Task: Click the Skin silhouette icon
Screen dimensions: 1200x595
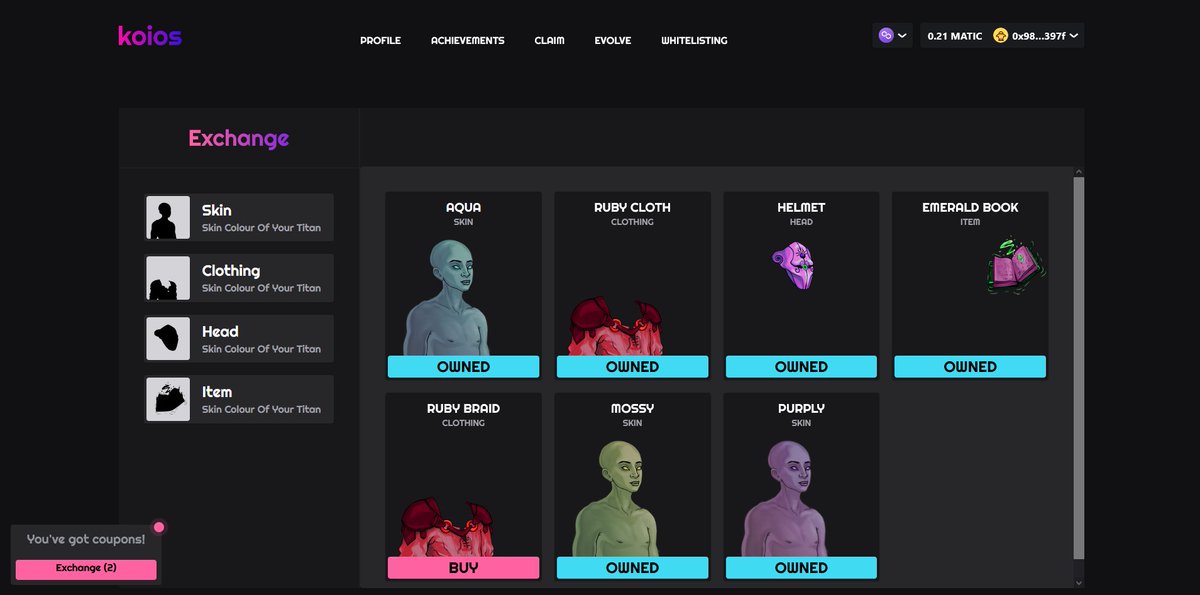Action: tap(168, 217)
